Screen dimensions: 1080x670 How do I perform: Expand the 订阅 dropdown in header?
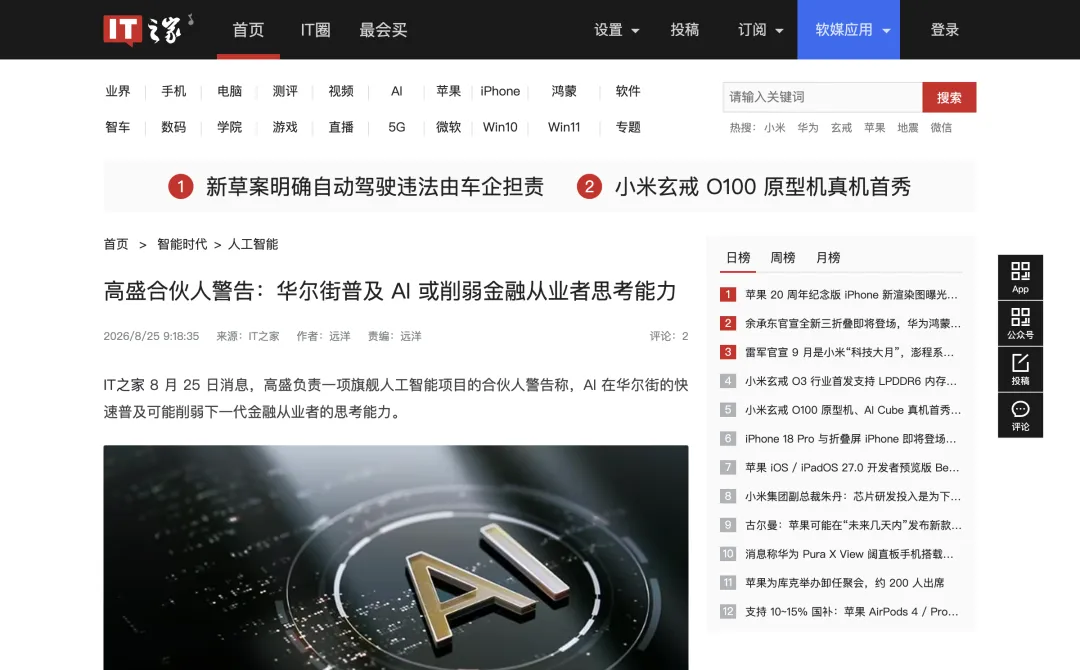pyautogui.click(x=760, y=30)
